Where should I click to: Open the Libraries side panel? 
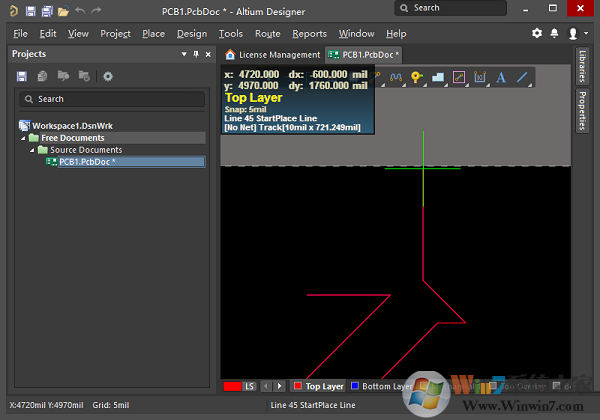point(582,66)
